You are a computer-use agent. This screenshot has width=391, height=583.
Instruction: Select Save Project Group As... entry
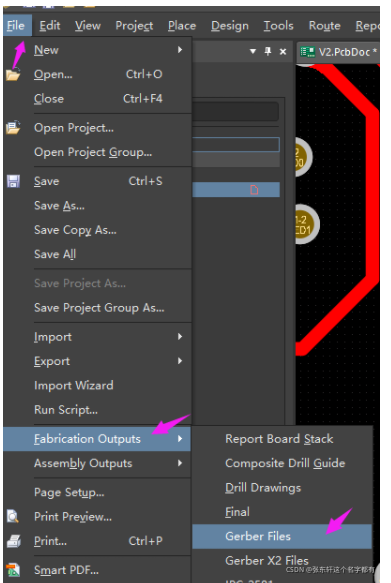pyautogui.click(x=97, y=308)
